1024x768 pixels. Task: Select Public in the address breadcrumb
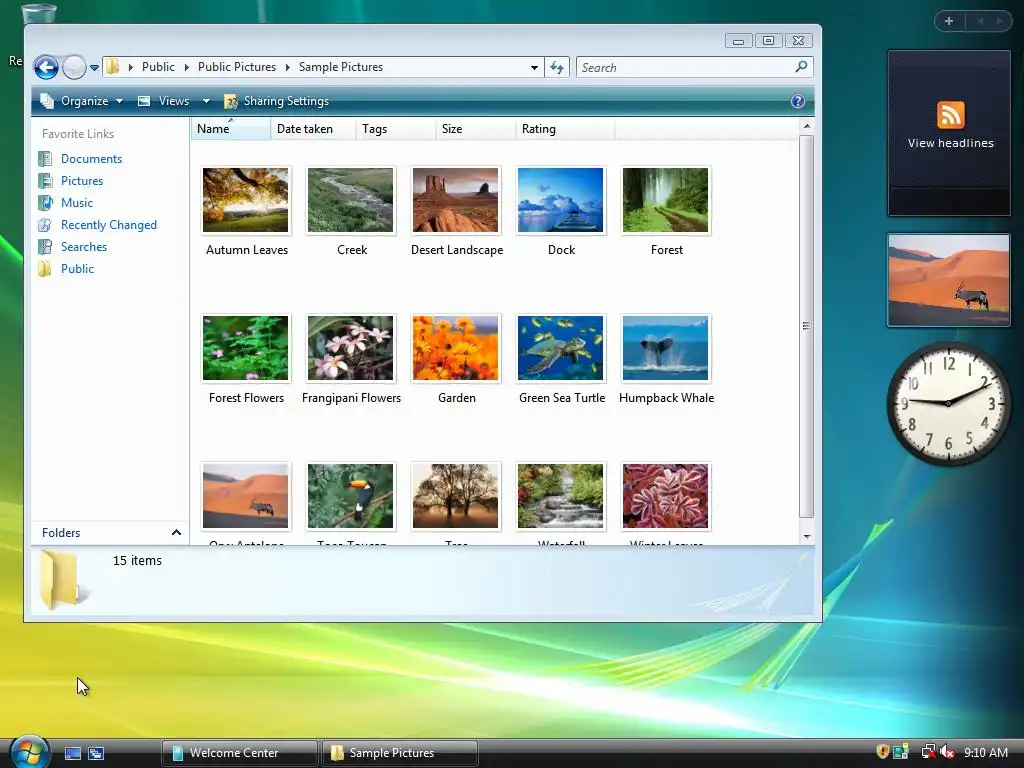click(x=158, y=67)
